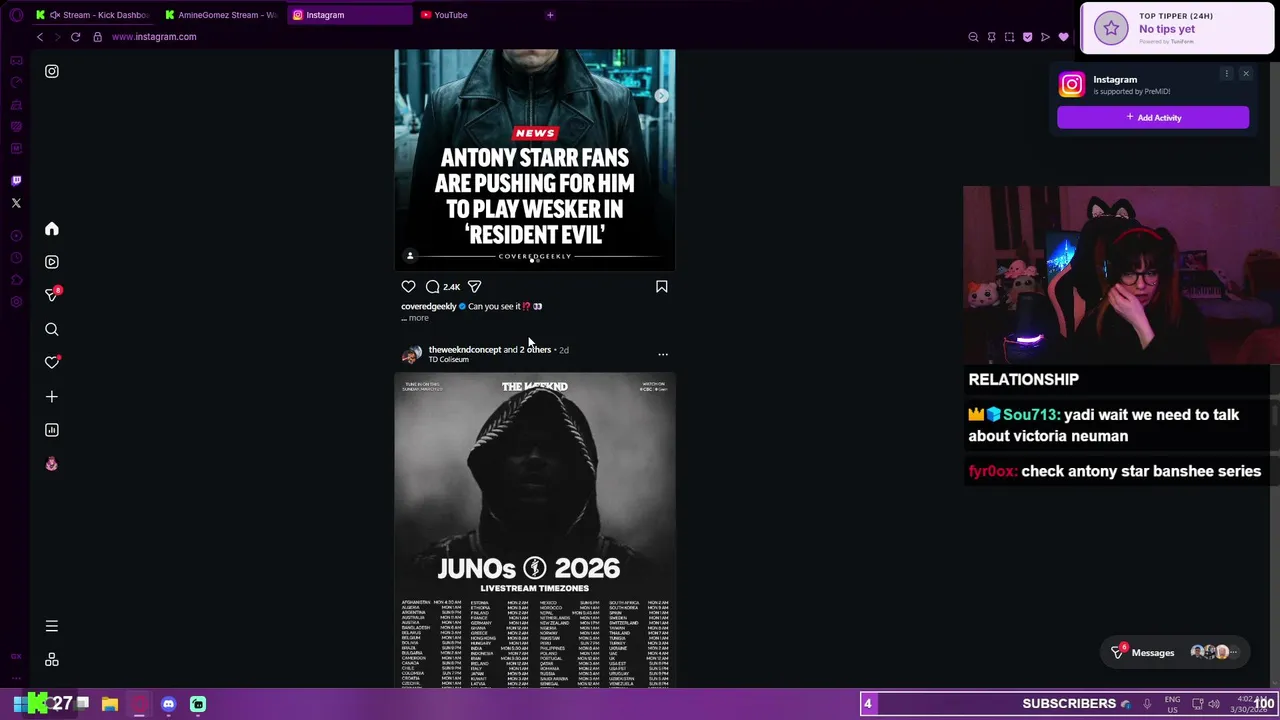Image resolution: width=1280 pixels, height=720 pixels.
Task: Click the Instagram logo in sidebar
Action: coord(52,71)
